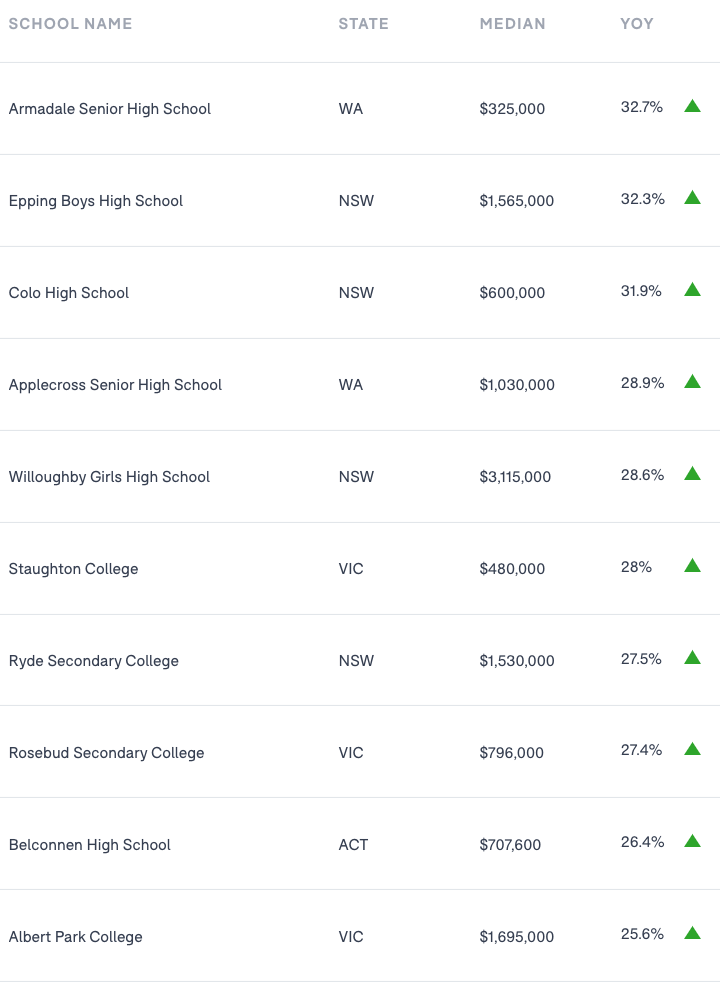Viewport: 720px width, 986px height.
Task: Sort table by the YOY column header
Action: [637, 24]
